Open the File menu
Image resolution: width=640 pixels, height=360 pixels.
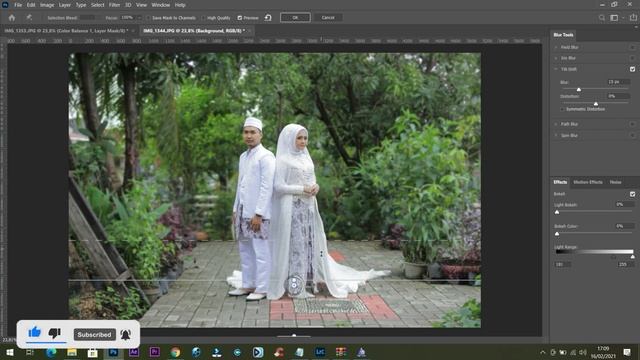18,5
